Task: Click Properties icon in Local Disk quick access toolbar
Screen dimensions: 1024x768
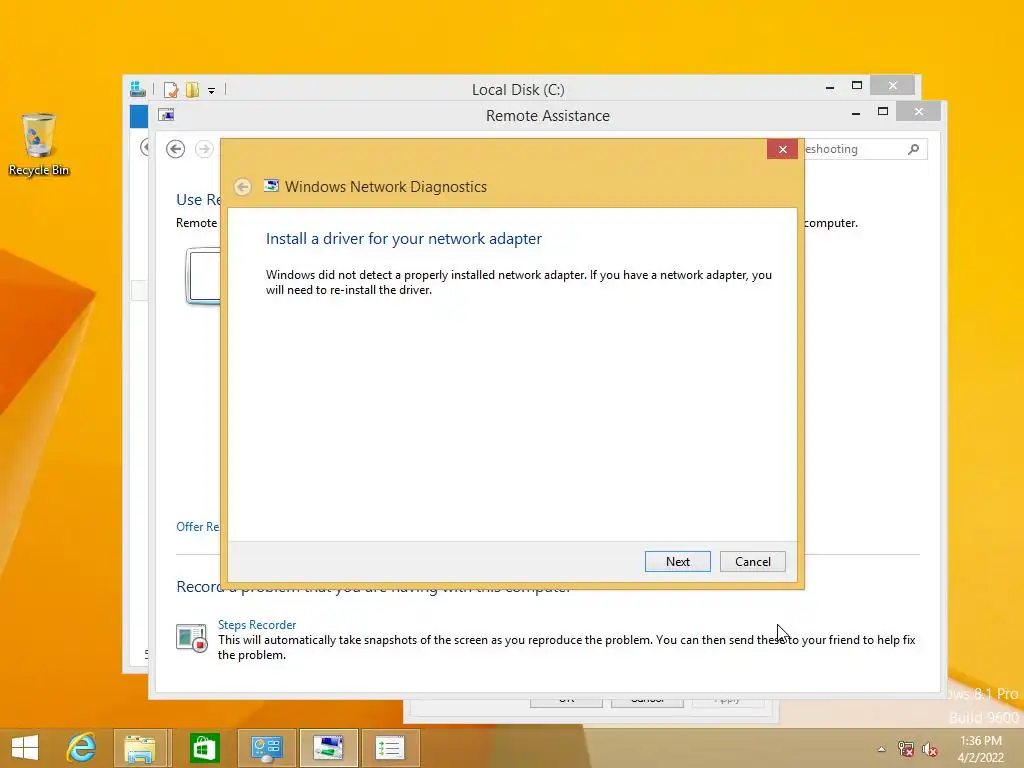Action: (x=171, y=89)
